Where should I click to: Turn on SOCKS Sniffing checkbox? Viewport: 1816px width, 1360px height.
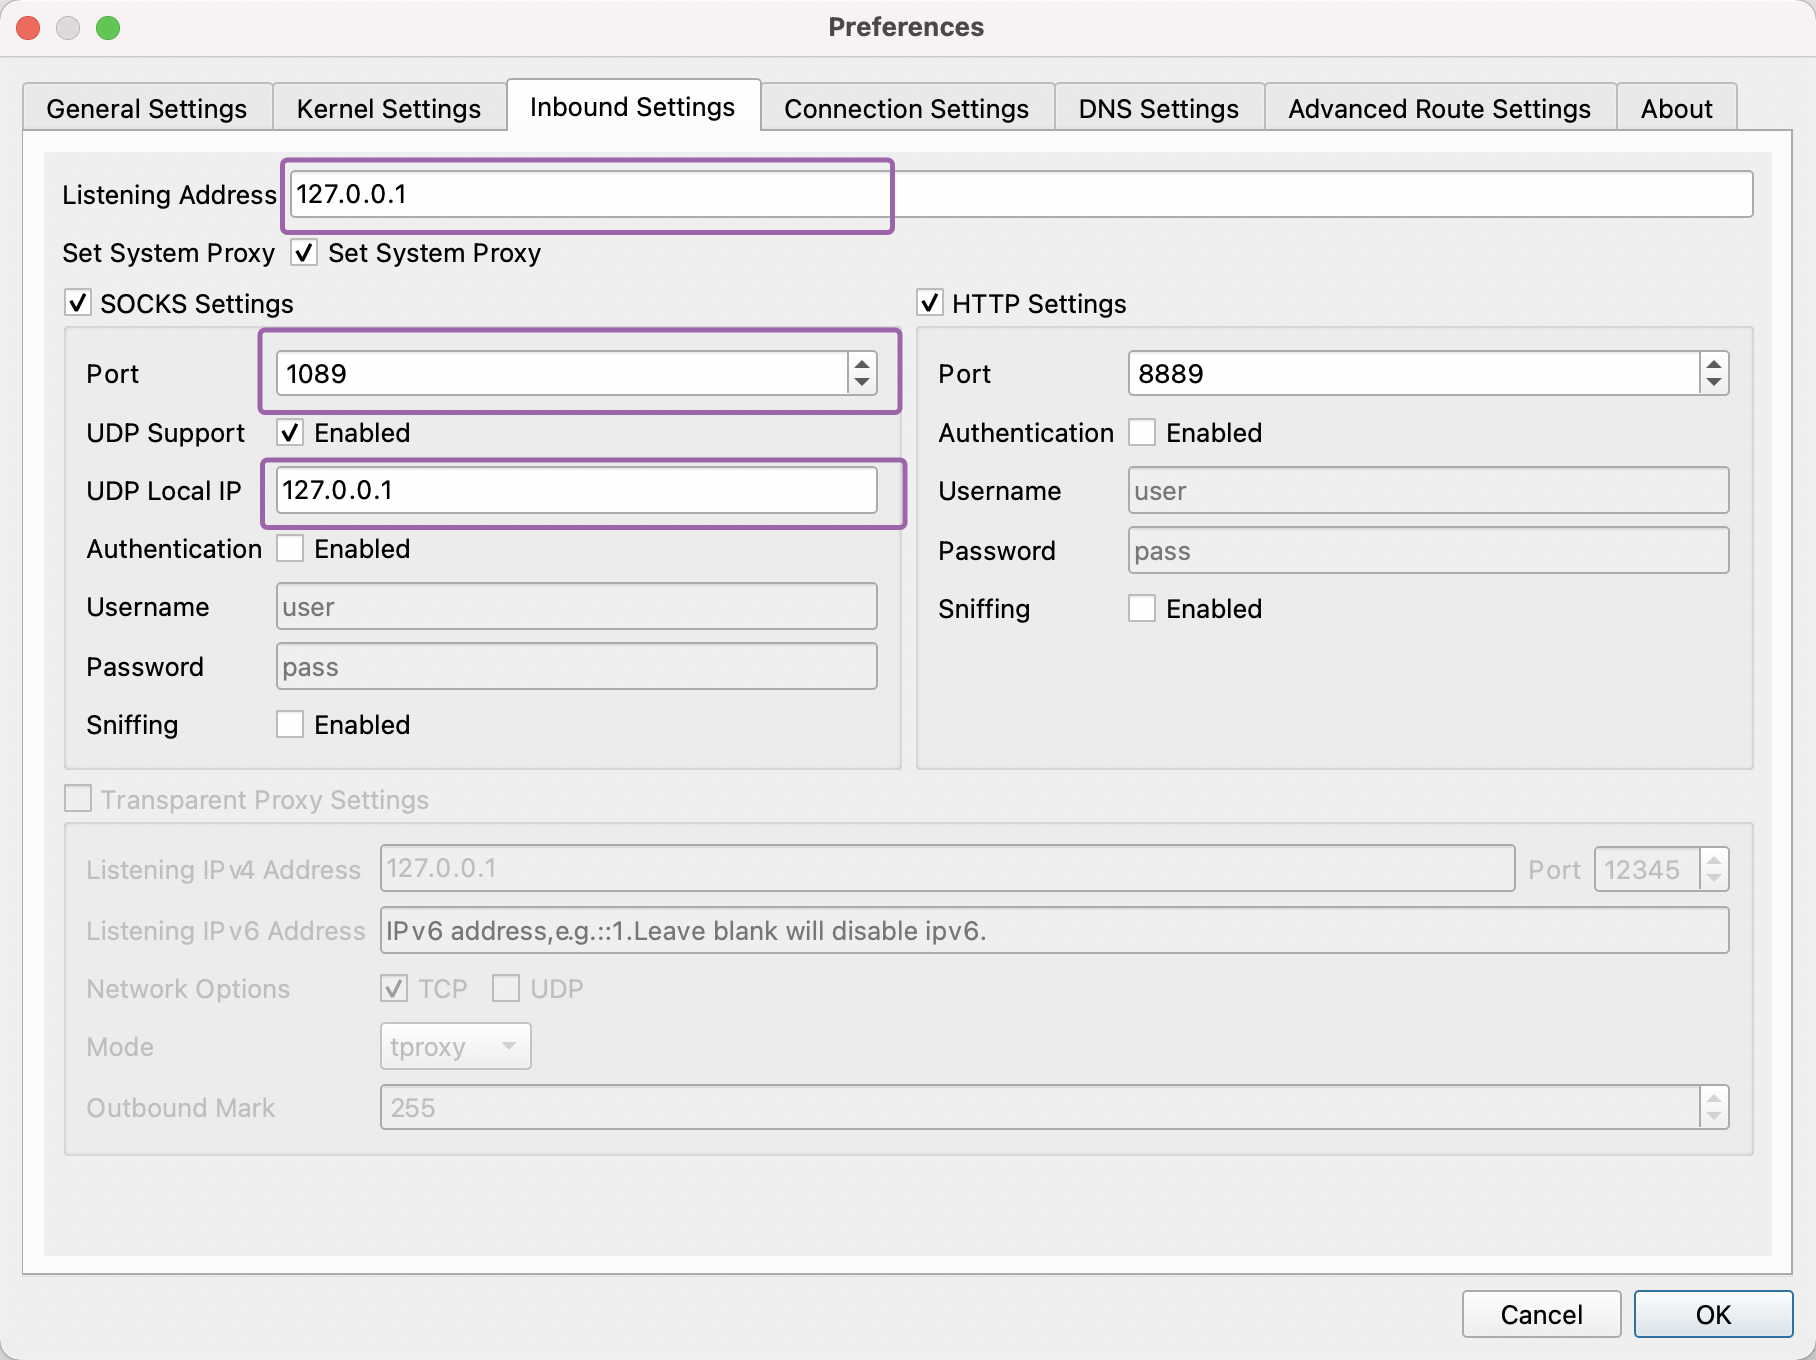(290, 725)
